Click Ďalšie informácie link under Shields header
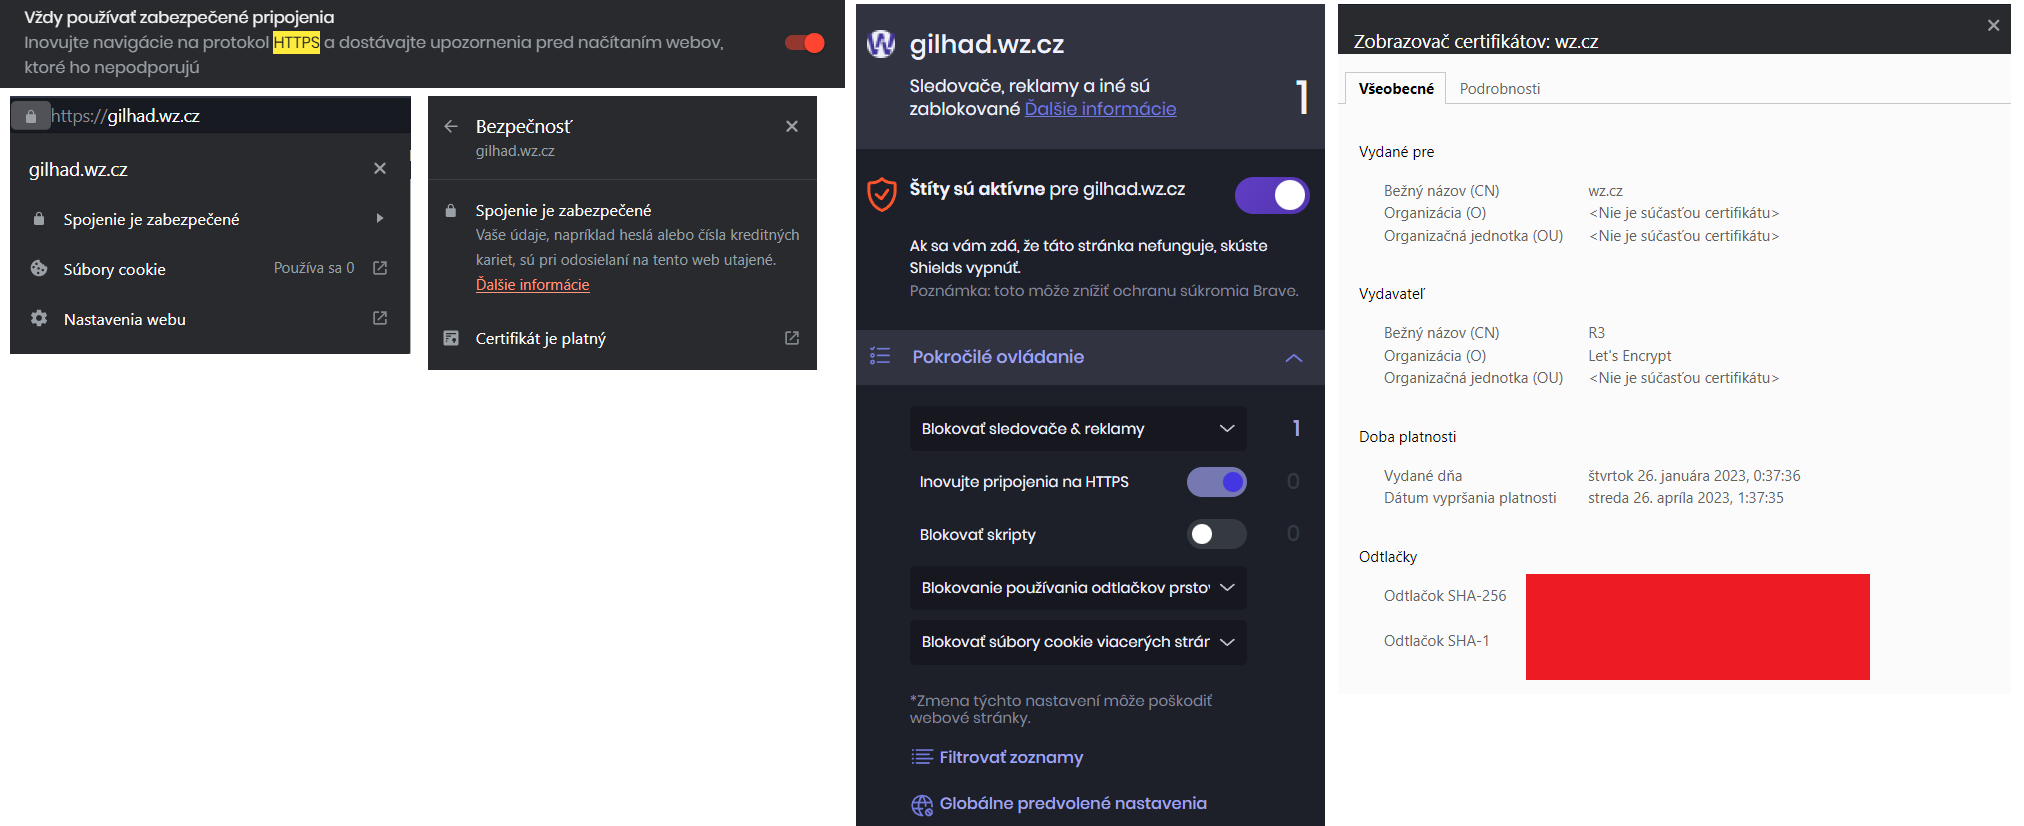The width and height of the screenshot is (2024, 826). tap(1100, 109)
